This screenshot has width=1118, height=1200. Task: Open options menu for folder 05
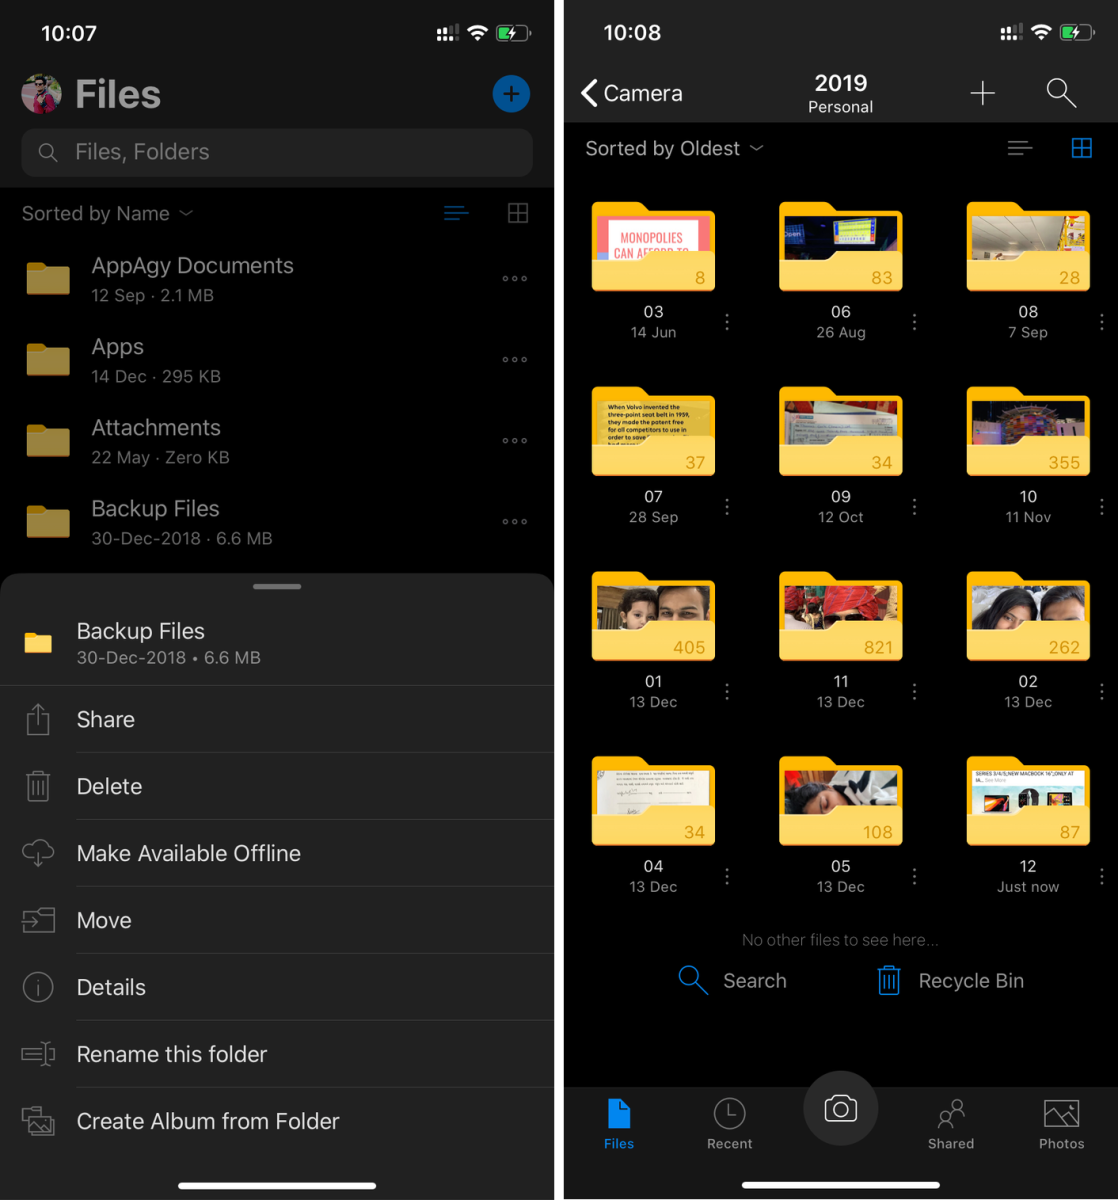click(x=914, y=877)
